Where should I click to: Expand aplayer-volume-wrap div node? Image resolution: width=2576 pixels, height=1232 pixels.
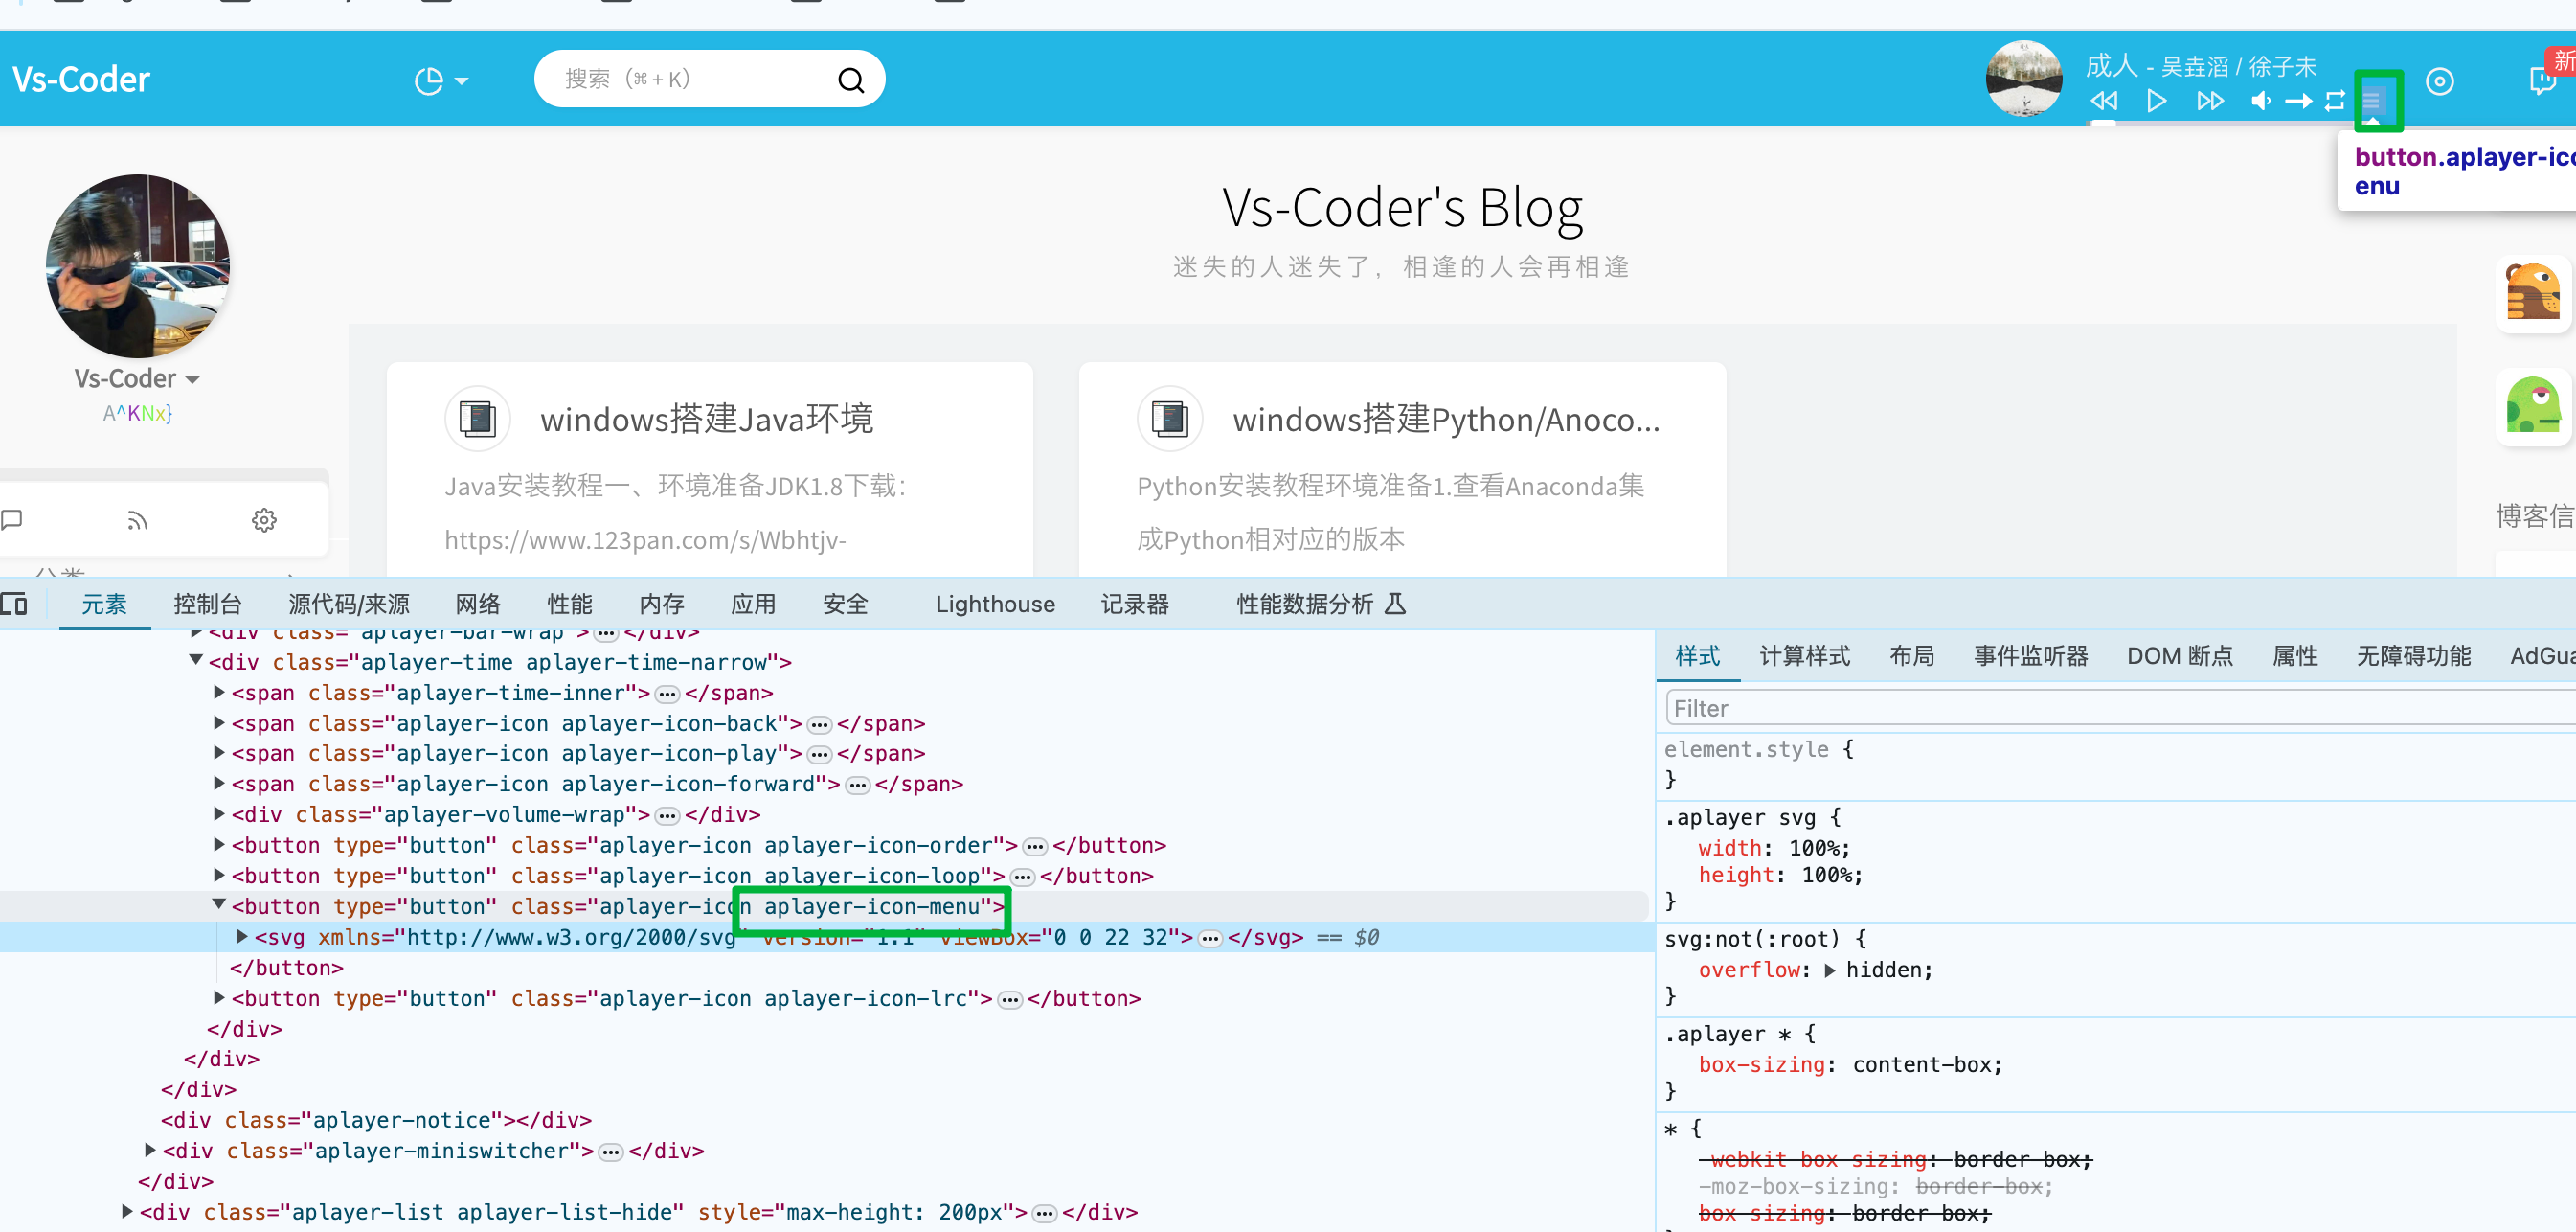click(219, 814)
